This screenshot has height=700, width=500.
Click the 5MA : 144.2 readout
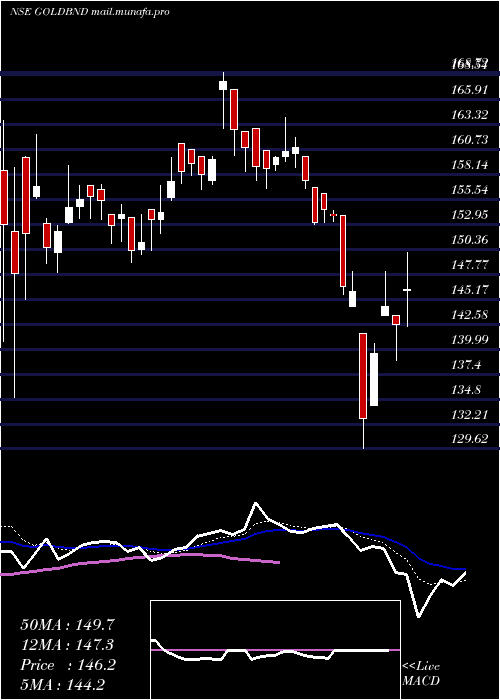(65, 684)
